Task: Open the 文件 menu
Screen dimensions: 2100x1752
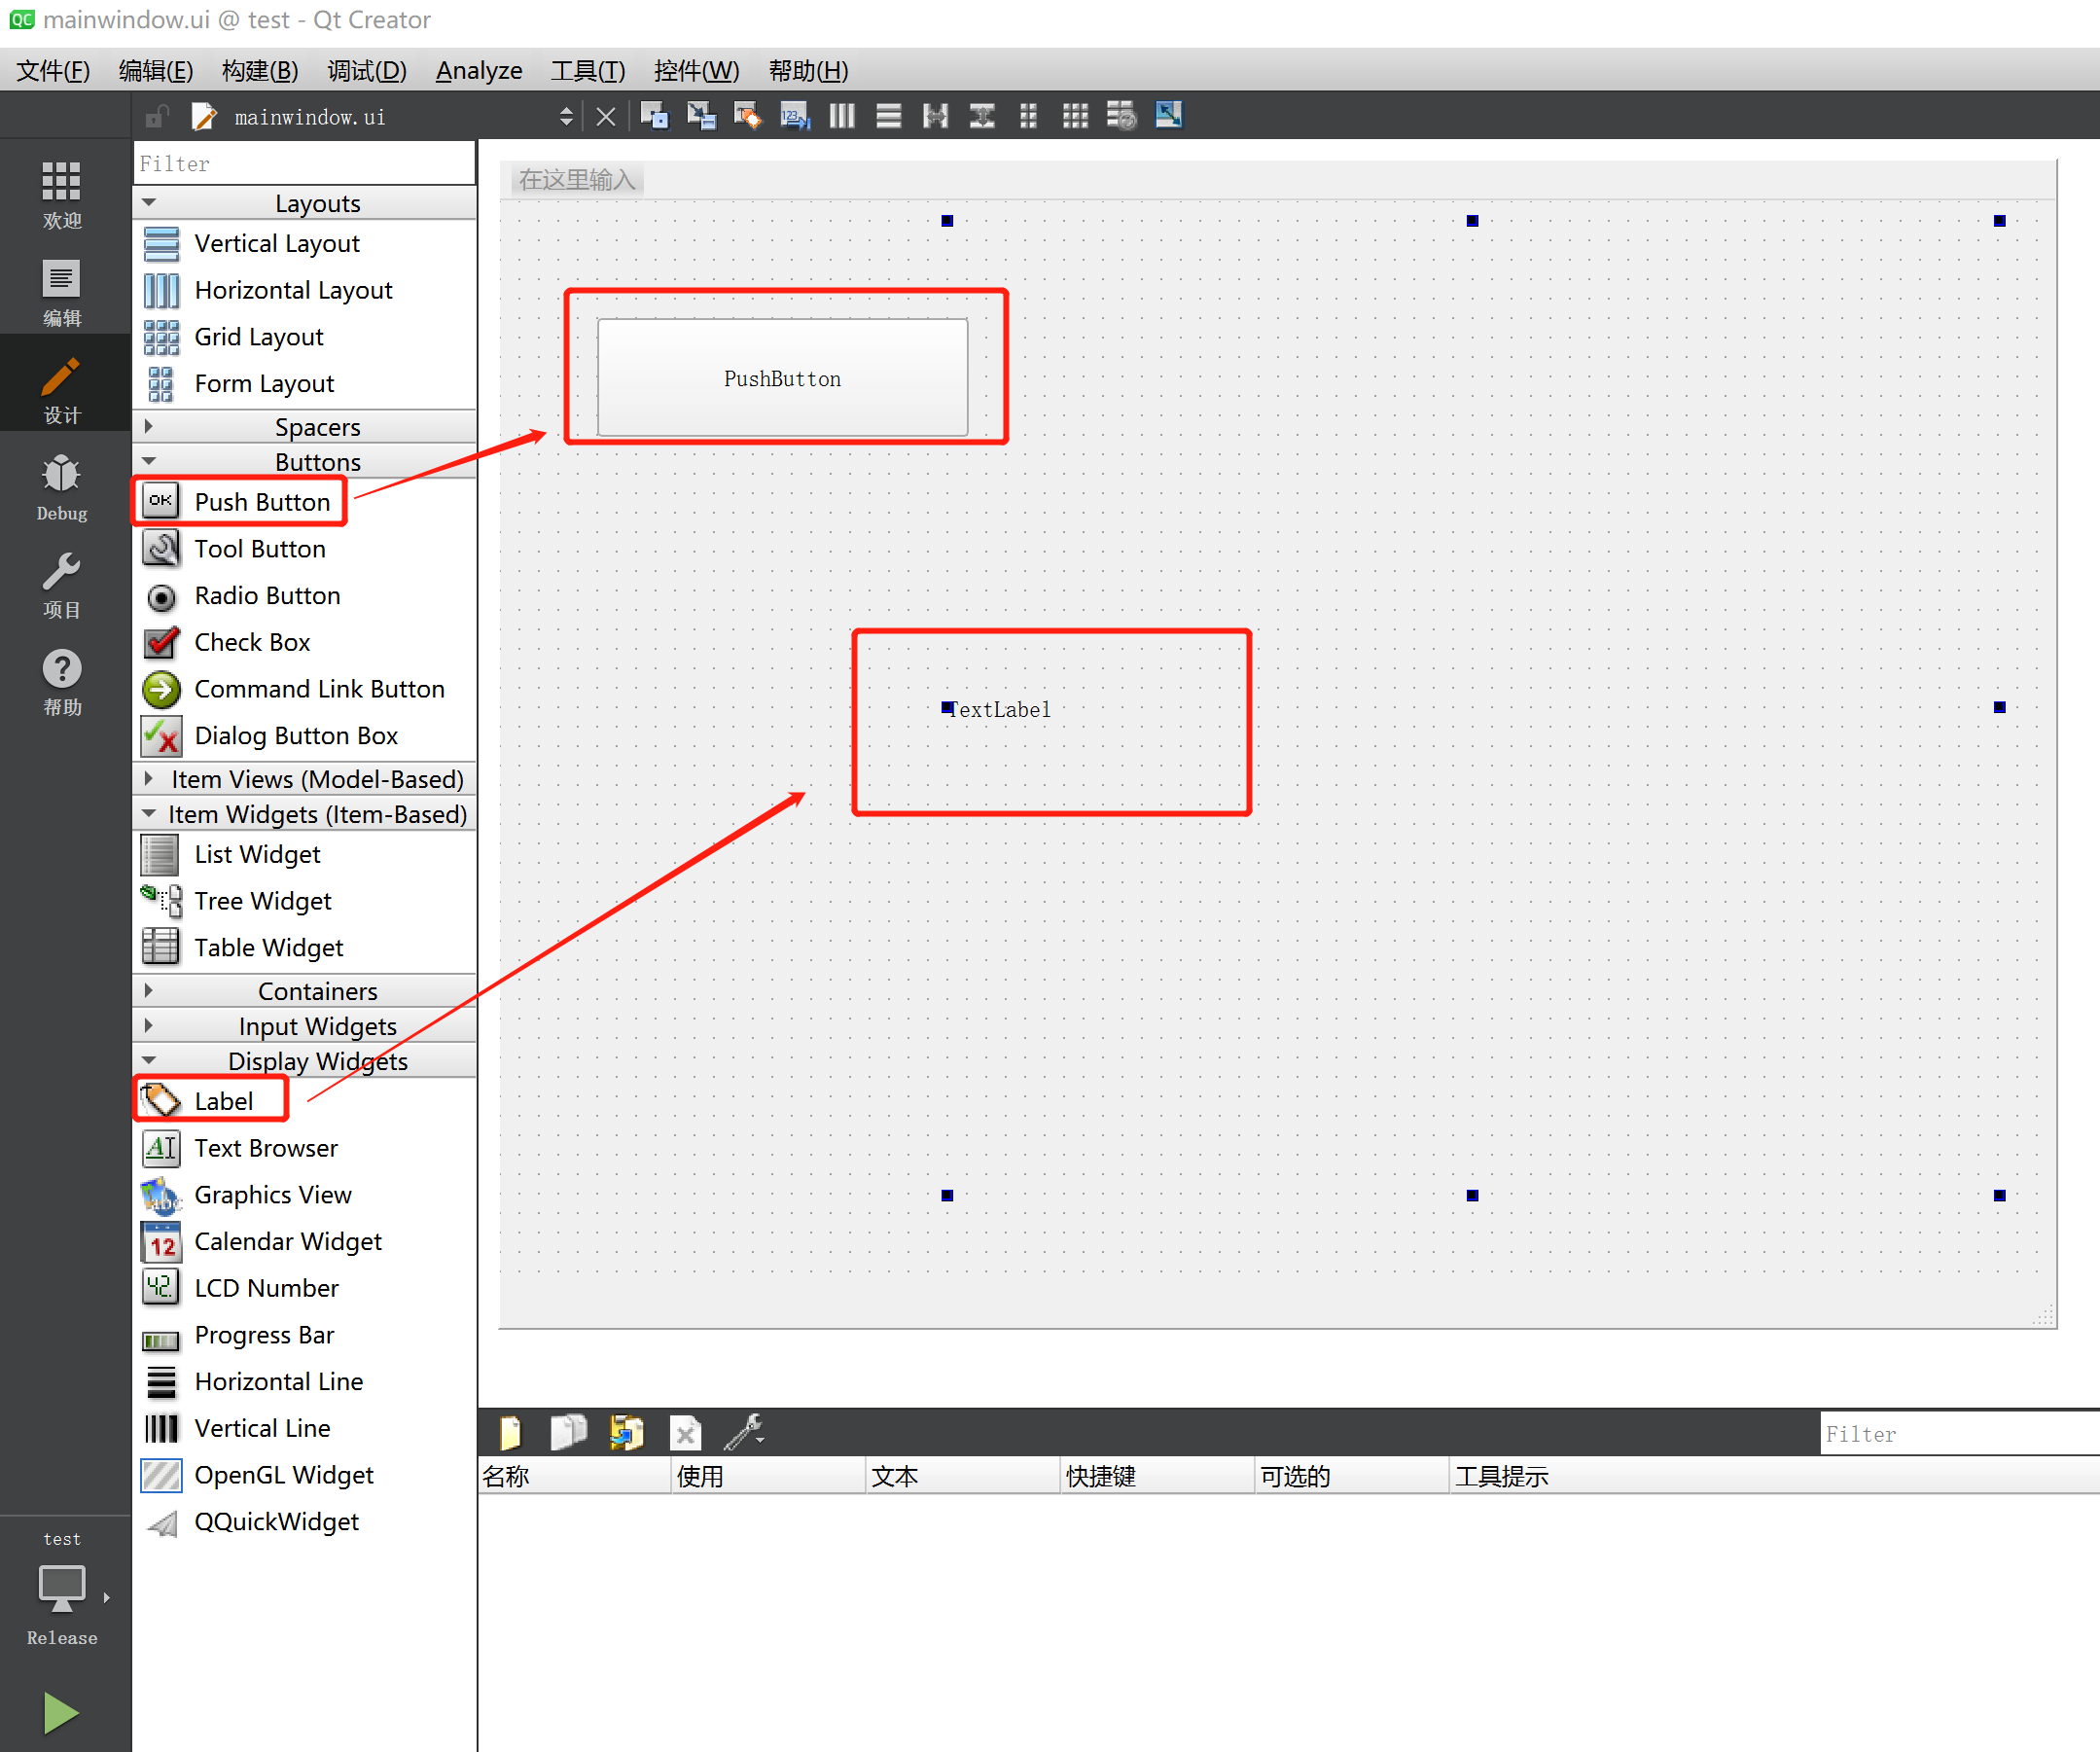Action: [51, 70]
